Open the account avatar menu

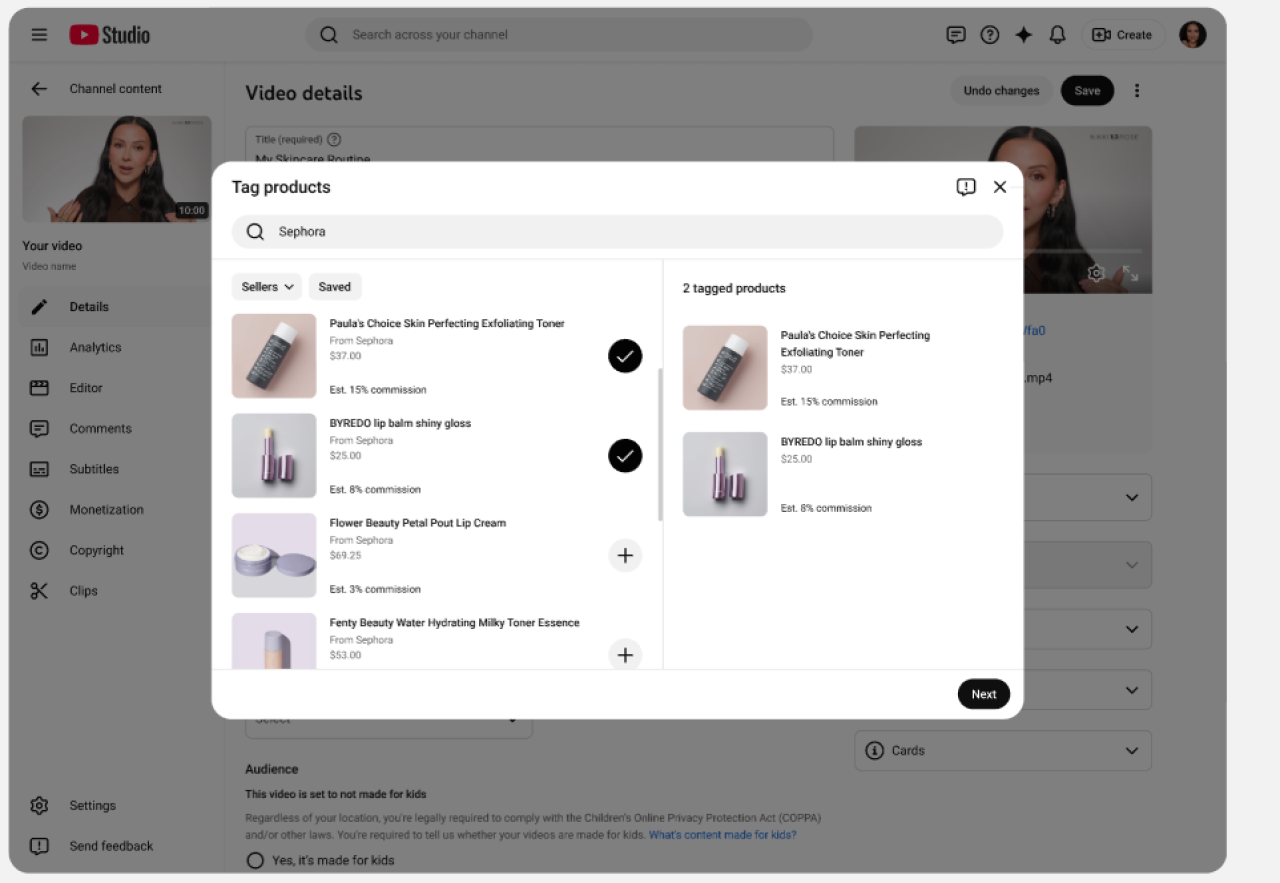click(1193, 35)
